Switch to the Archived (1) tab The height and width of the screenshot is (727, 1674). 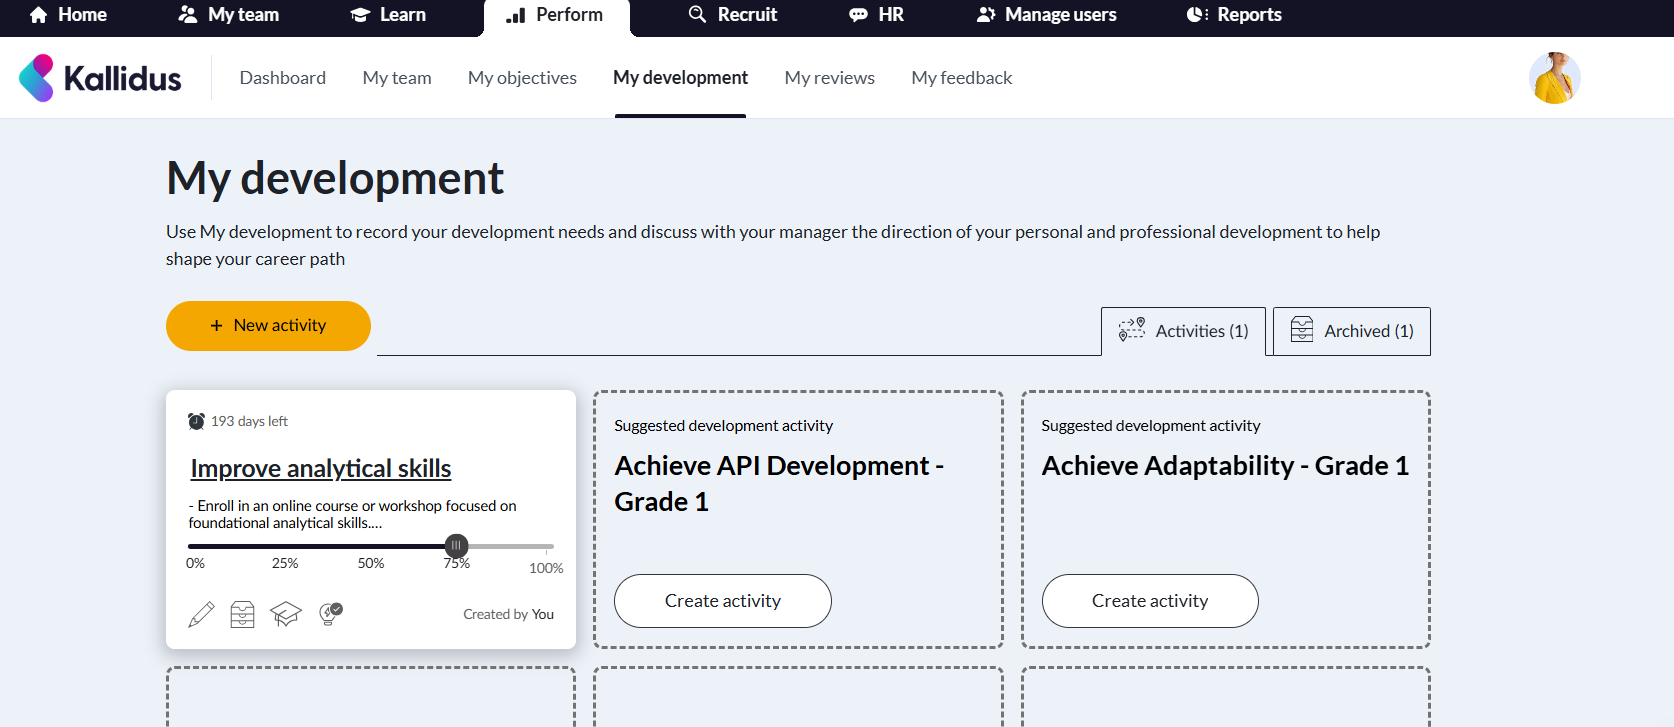tap(1352, 331)
